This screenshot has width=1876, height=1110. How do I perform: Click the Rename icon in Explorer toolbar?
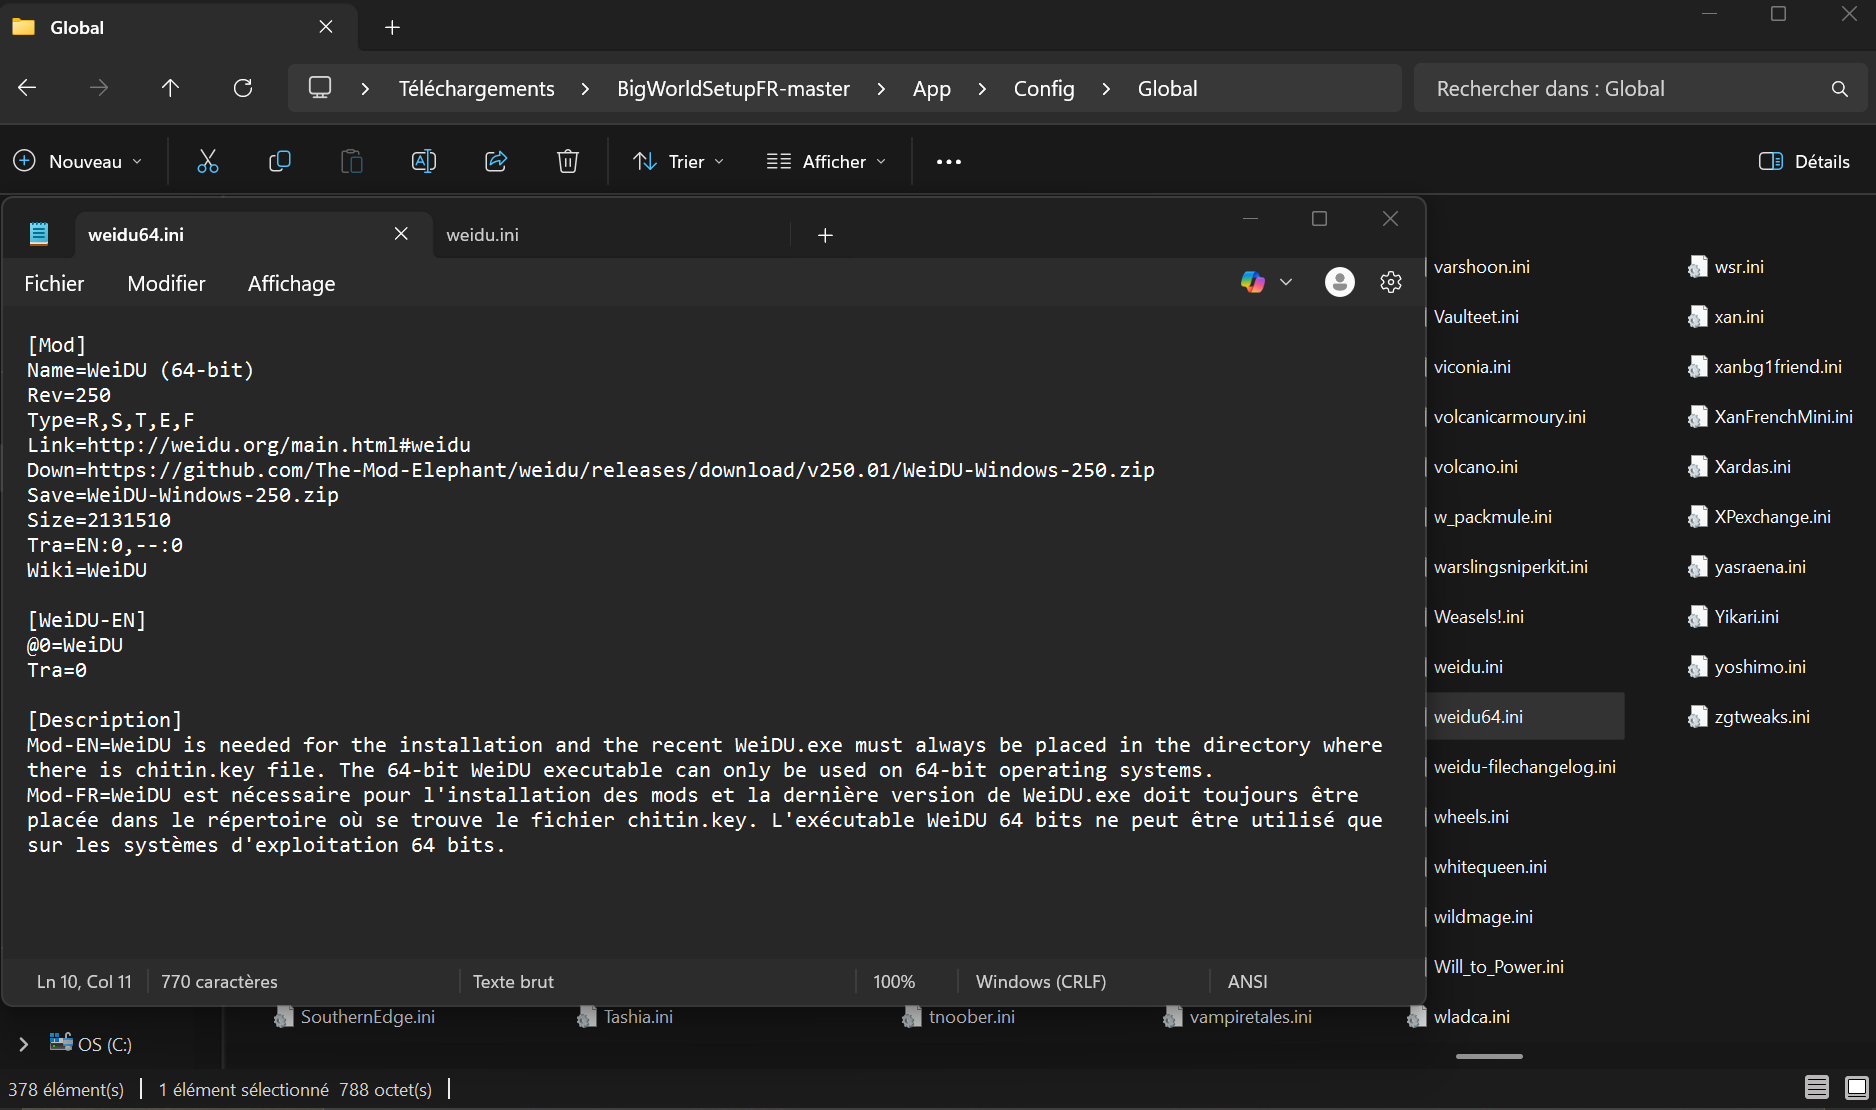(424, 161)
